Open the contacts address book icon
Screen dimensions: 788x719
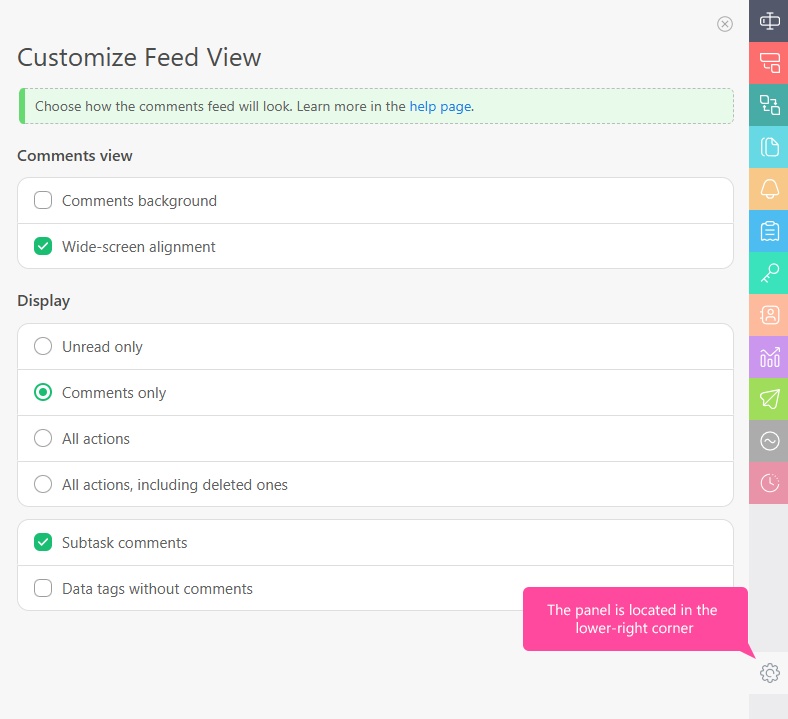tap(769, 315)
